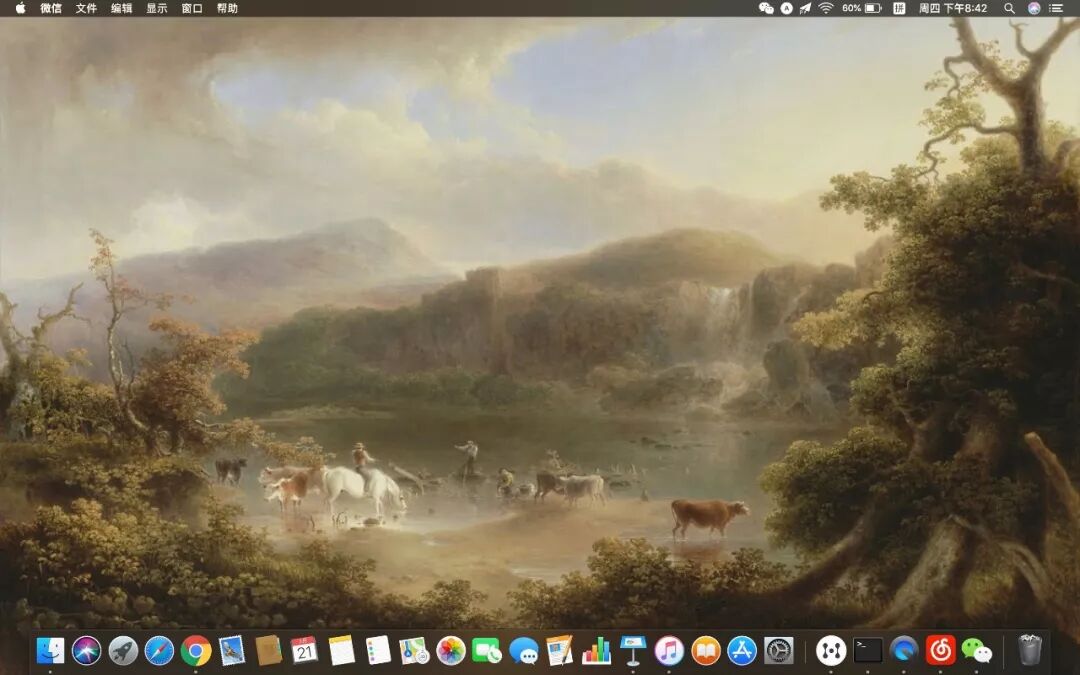Open Calendar showing 21 in Dock
The image size is (1080, 675).
(304, 651)
